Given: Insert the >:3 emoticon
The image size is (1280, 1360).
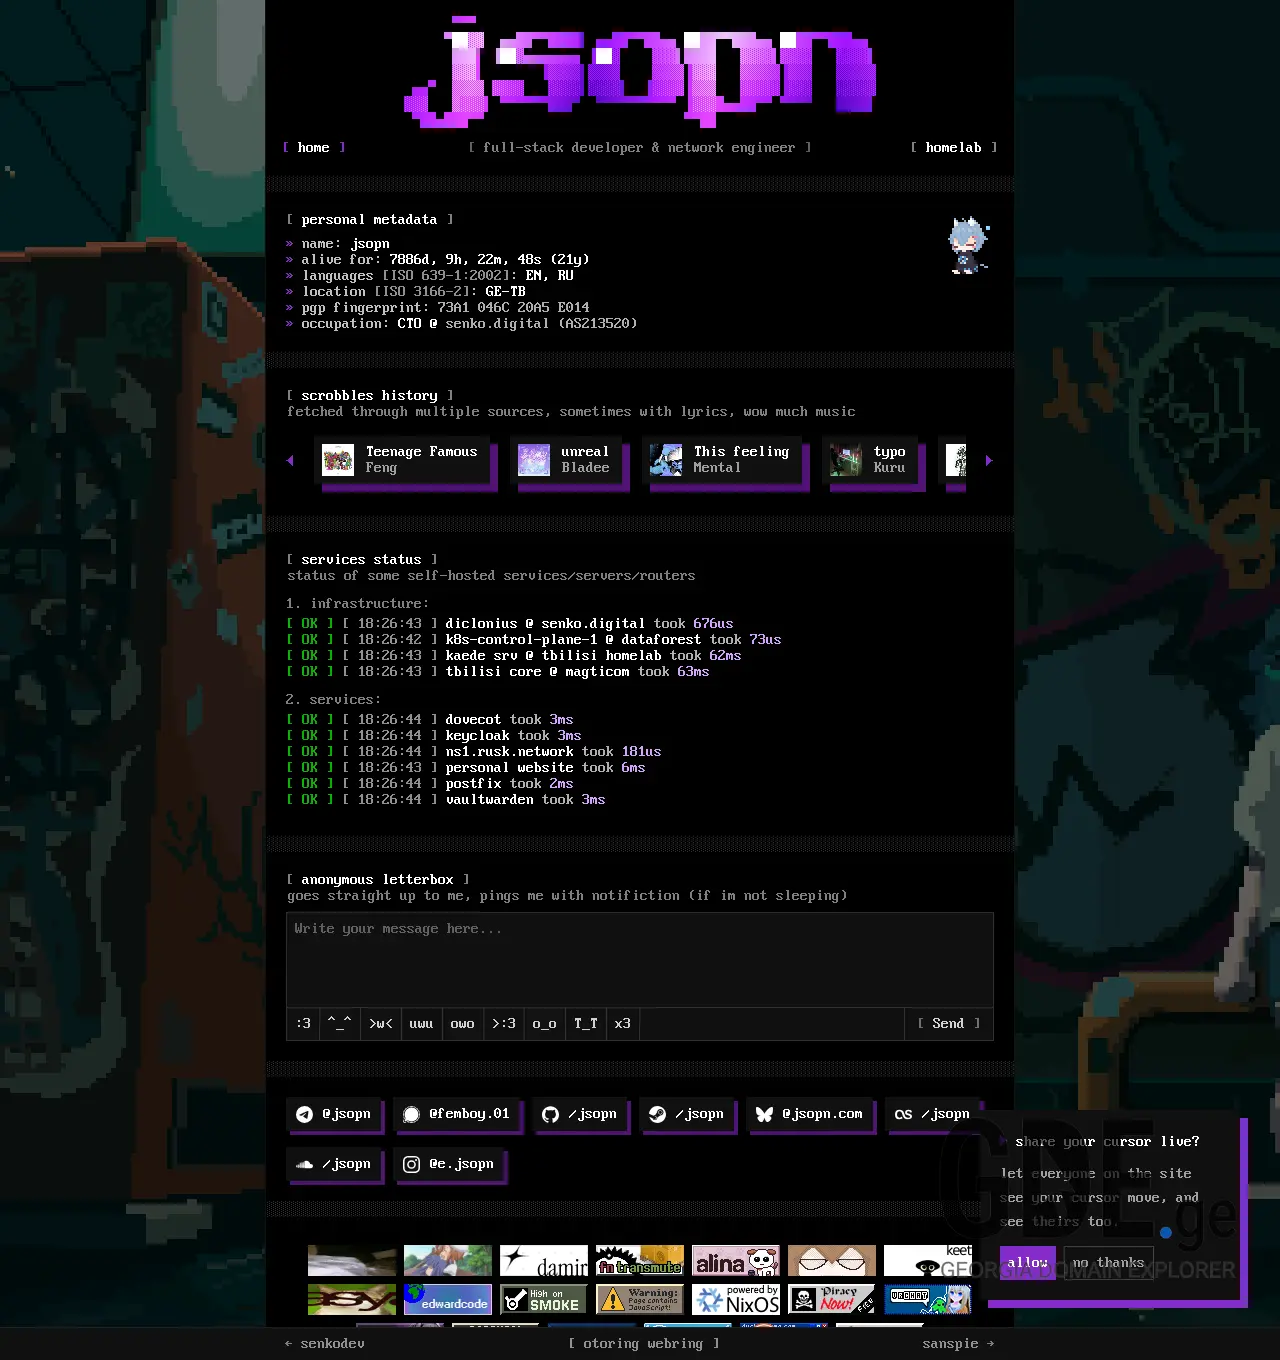Looking at the screenshot, I should [504, 1024].
